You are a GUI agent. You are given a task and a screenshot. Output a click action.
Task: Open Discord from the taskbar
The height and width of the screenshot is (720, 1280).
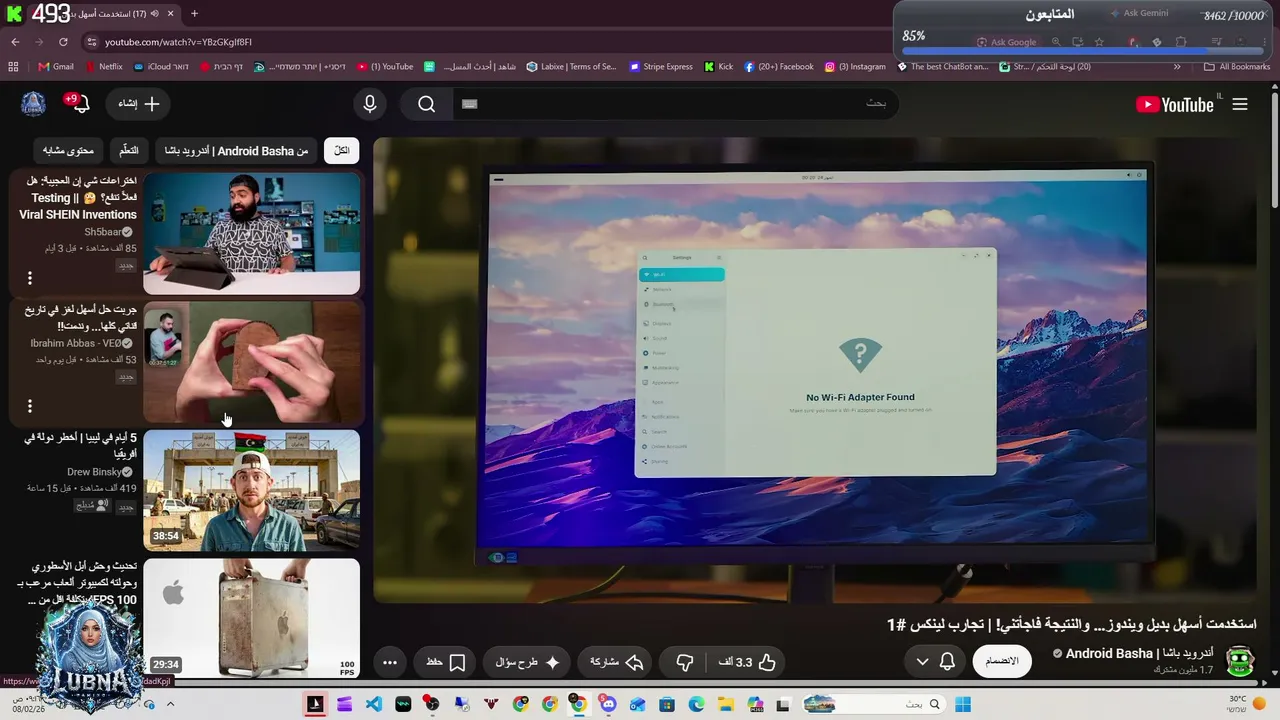pos(608,705)
